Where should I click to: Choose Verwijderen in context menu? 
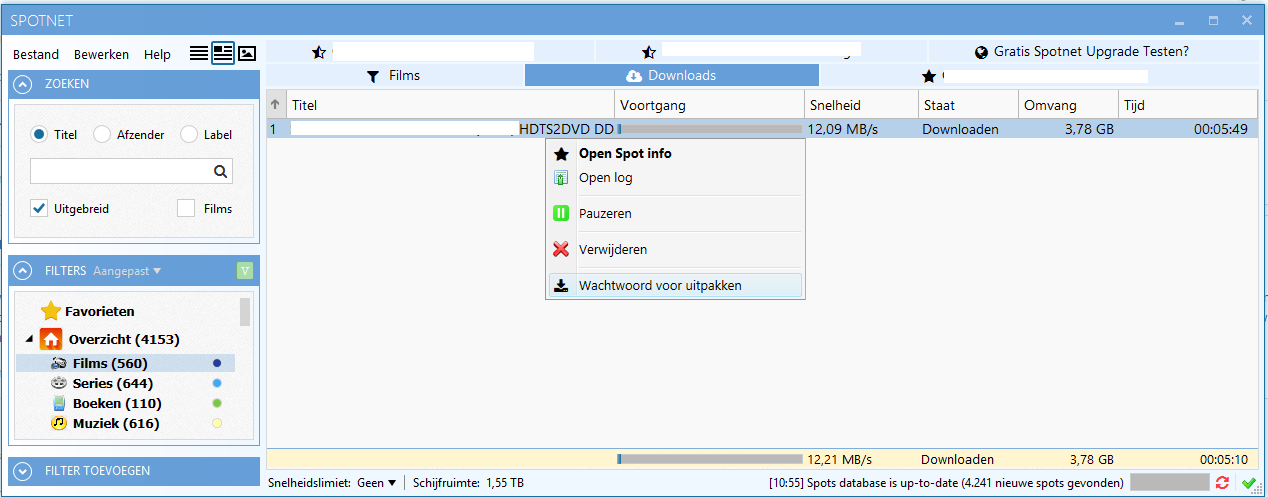(x=675, y=249)
